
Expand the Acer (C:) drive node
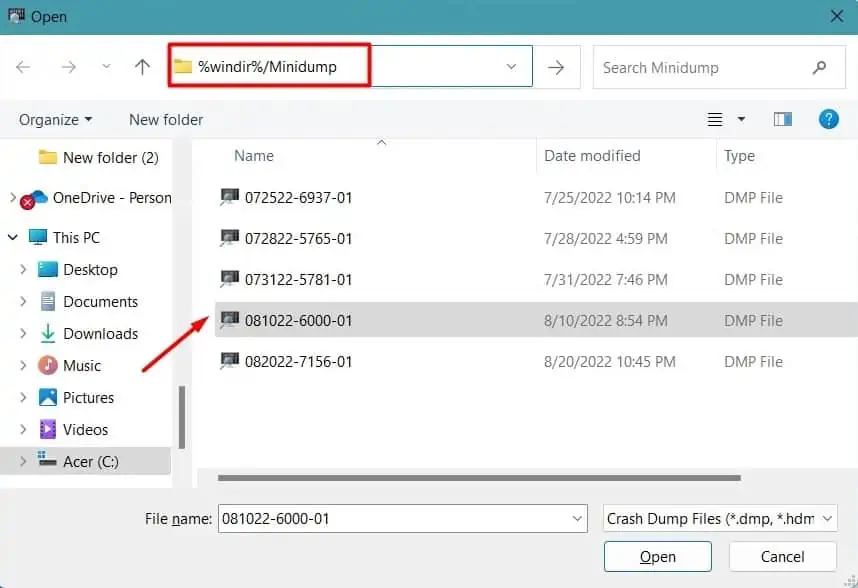pos(23,461)
